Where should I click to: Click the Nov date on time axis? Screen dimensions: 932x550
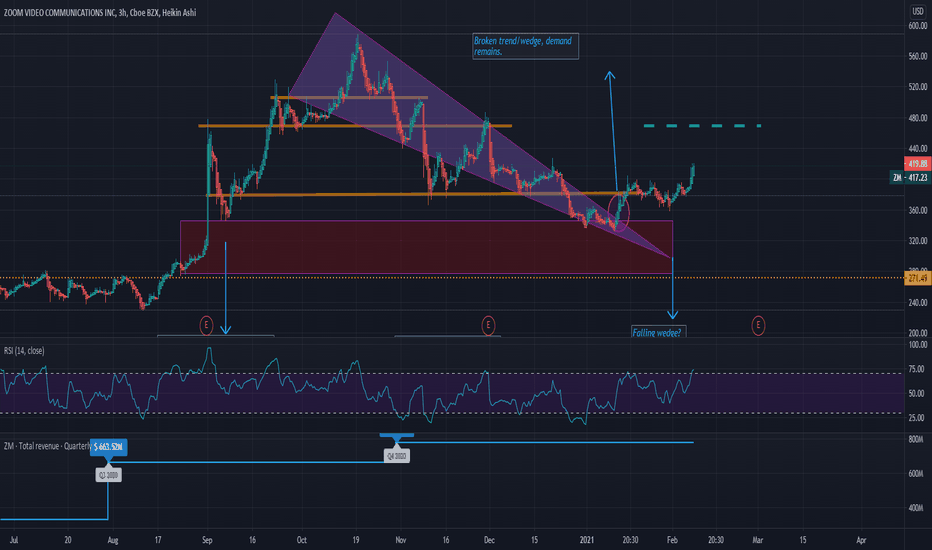pos(401,540)
